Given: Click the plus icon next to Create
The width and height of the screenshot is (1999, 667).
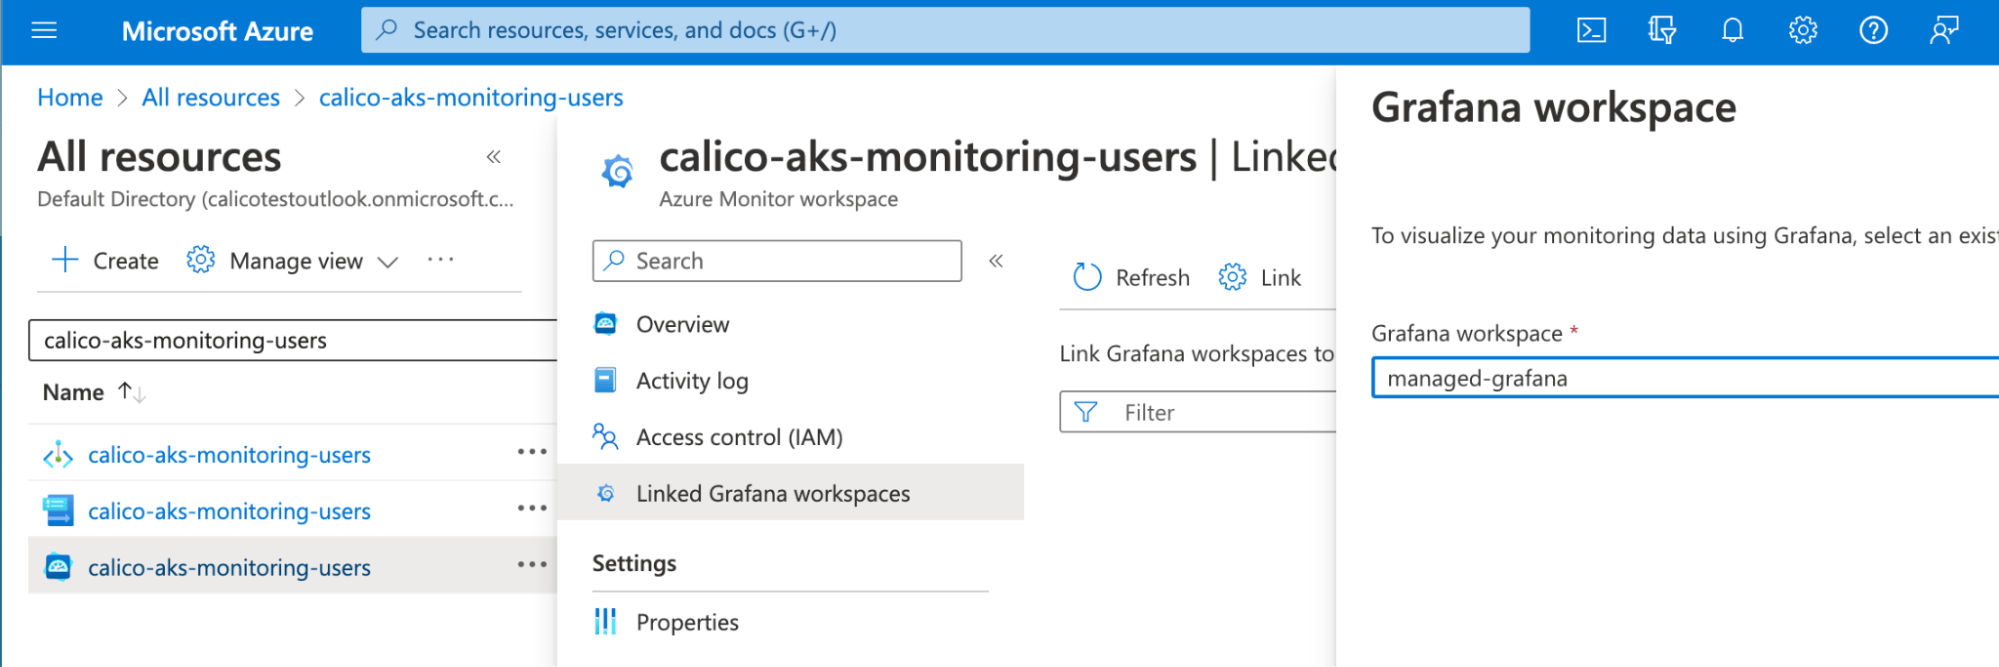Looking at the screenshot, I should (65, 260).
